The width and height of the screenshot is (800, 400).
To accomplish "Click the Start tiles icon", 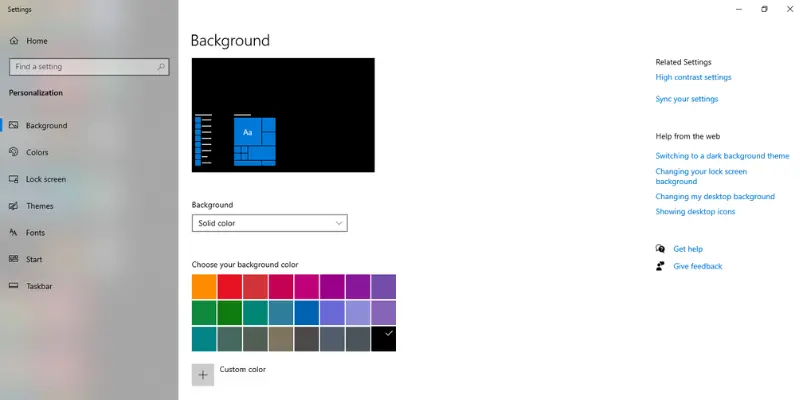I will [x=14, y=259].
